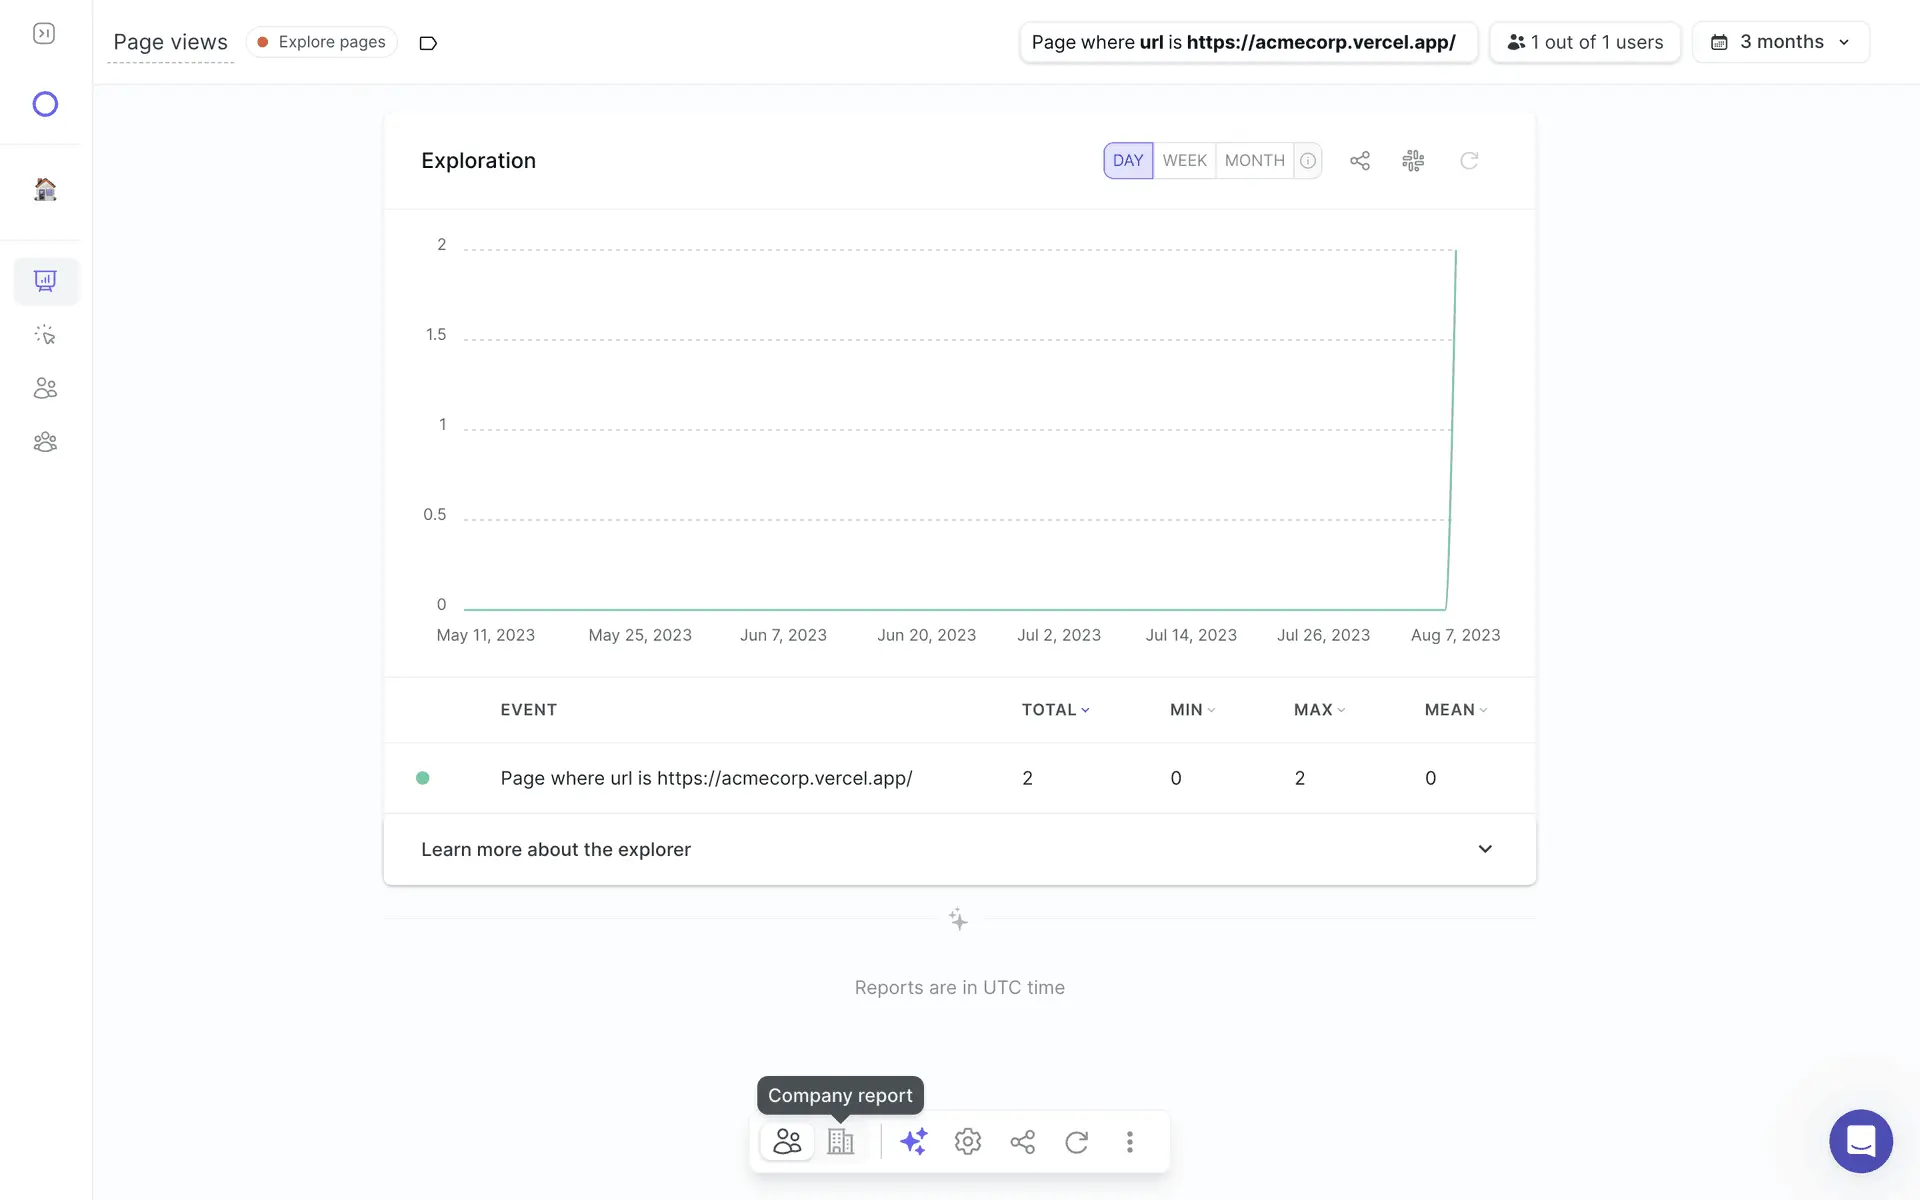Click the green series dot in table
This screenshot has width=1920, height=1200.
423,778
